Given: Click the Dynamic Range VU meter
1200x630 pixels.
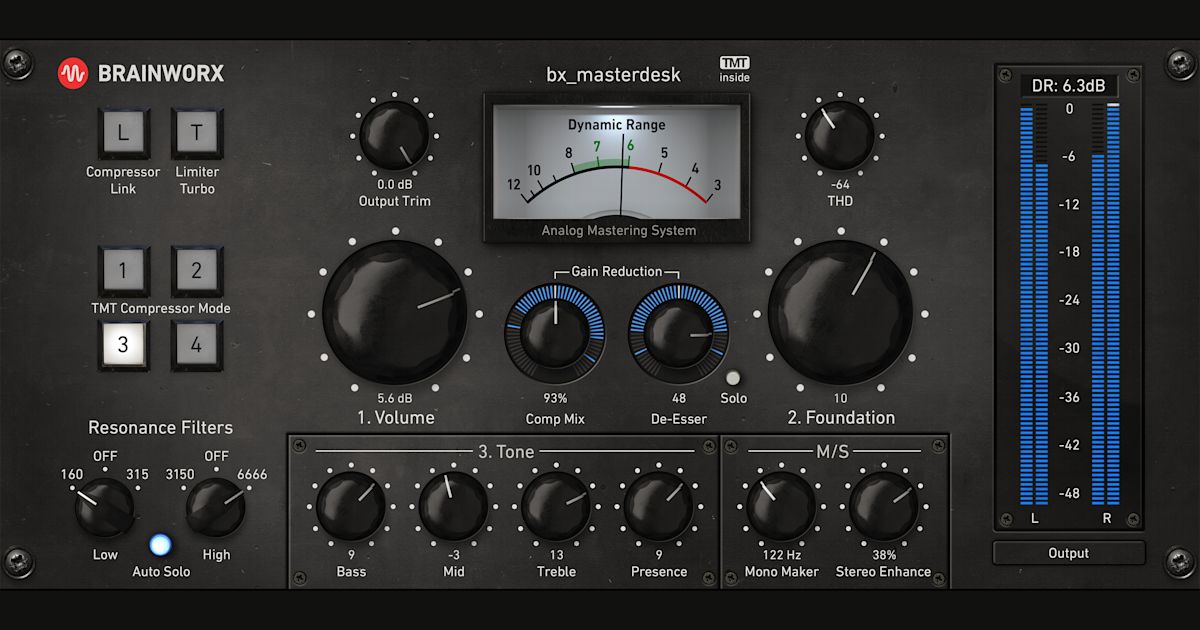Looking at the screenshot, I should pyautogui.click(x=616, y=162).
